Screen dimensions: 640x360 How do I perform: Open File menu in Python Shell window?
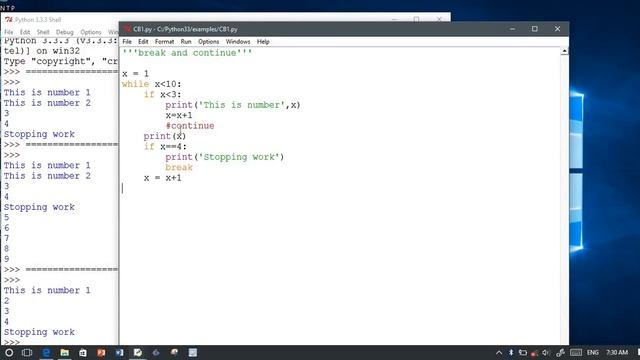(x=9, y=32)
